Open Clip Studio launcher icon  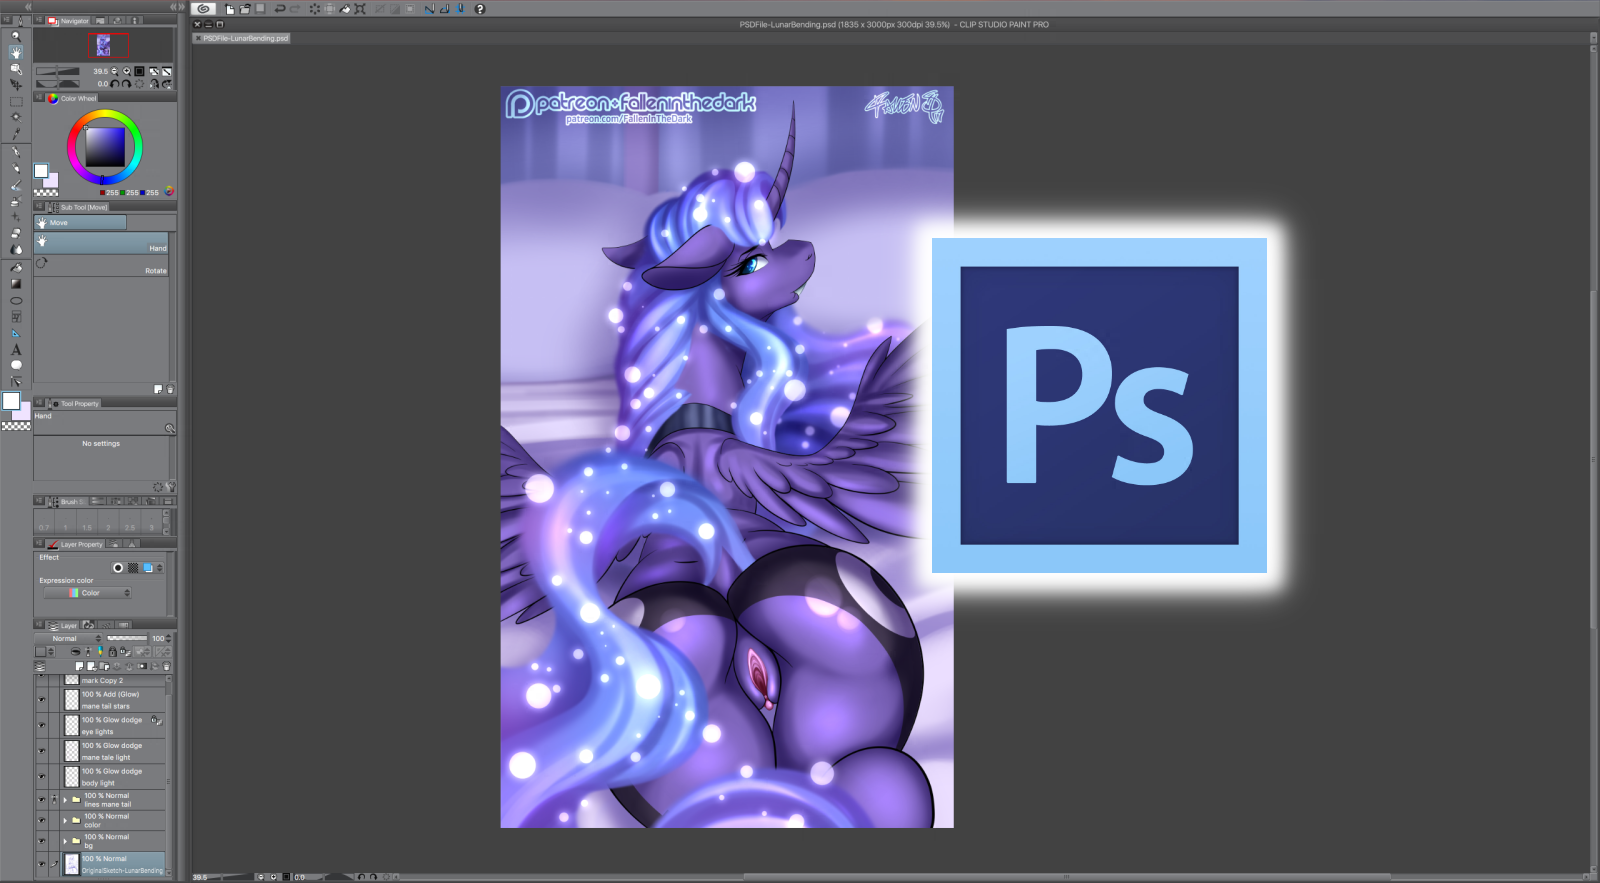[204, 9]
